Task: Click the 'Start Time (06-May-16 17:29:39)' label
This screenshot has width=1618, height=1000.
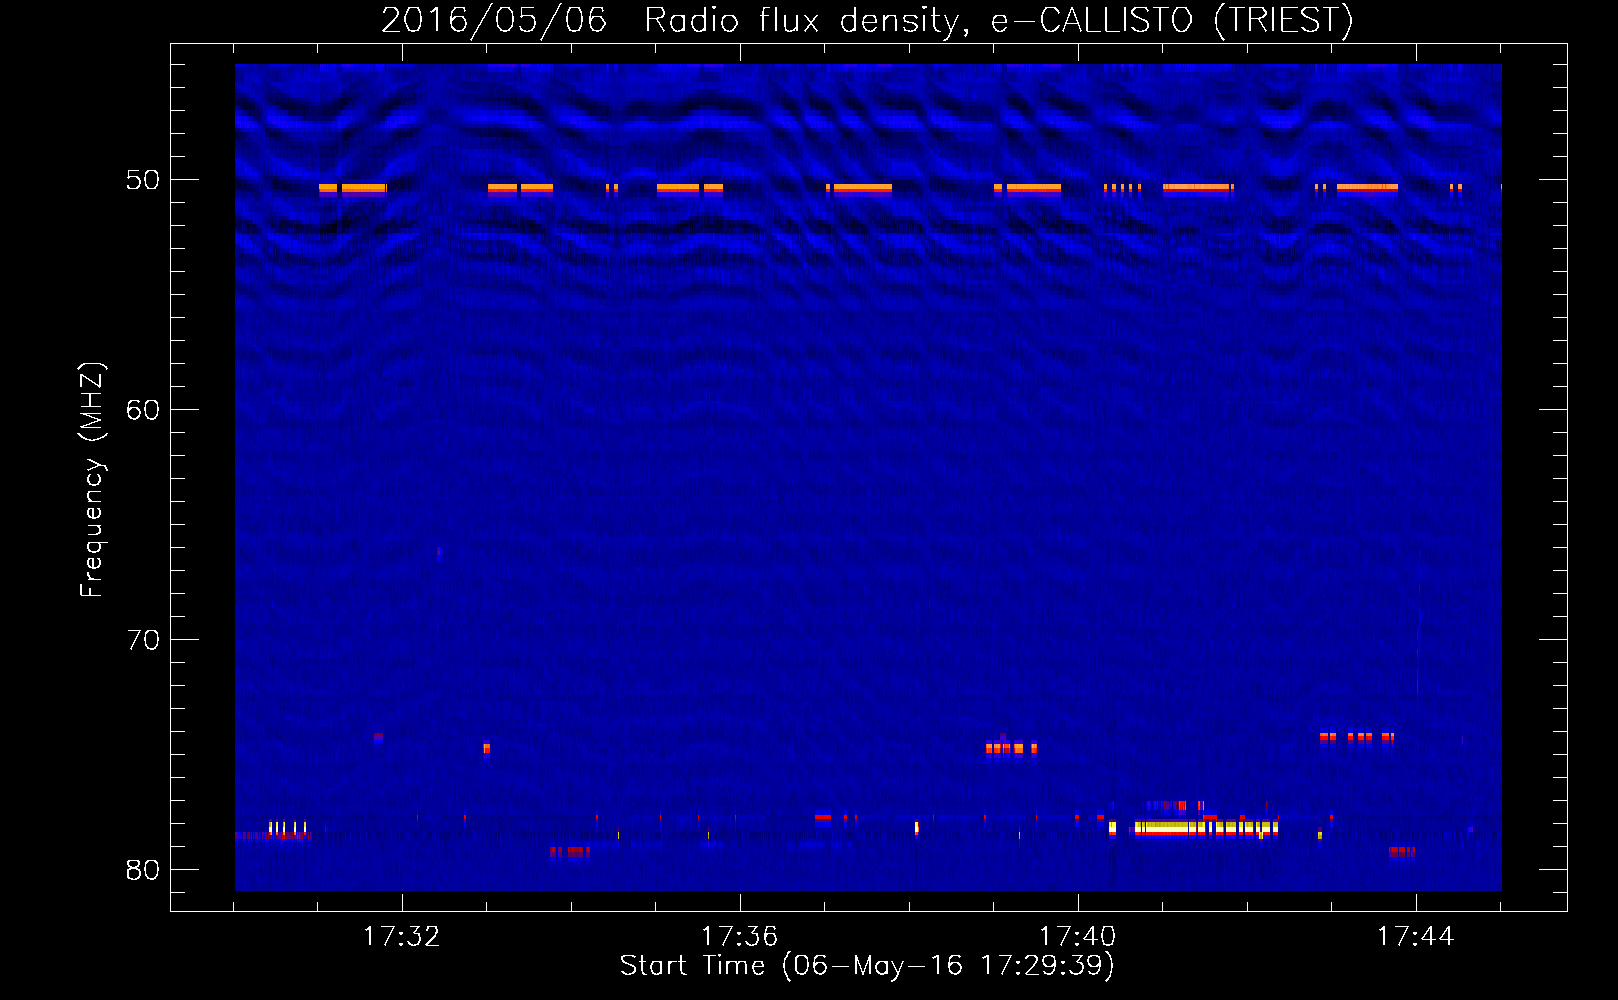Action: pyautogui.click(x=867, y=966)
